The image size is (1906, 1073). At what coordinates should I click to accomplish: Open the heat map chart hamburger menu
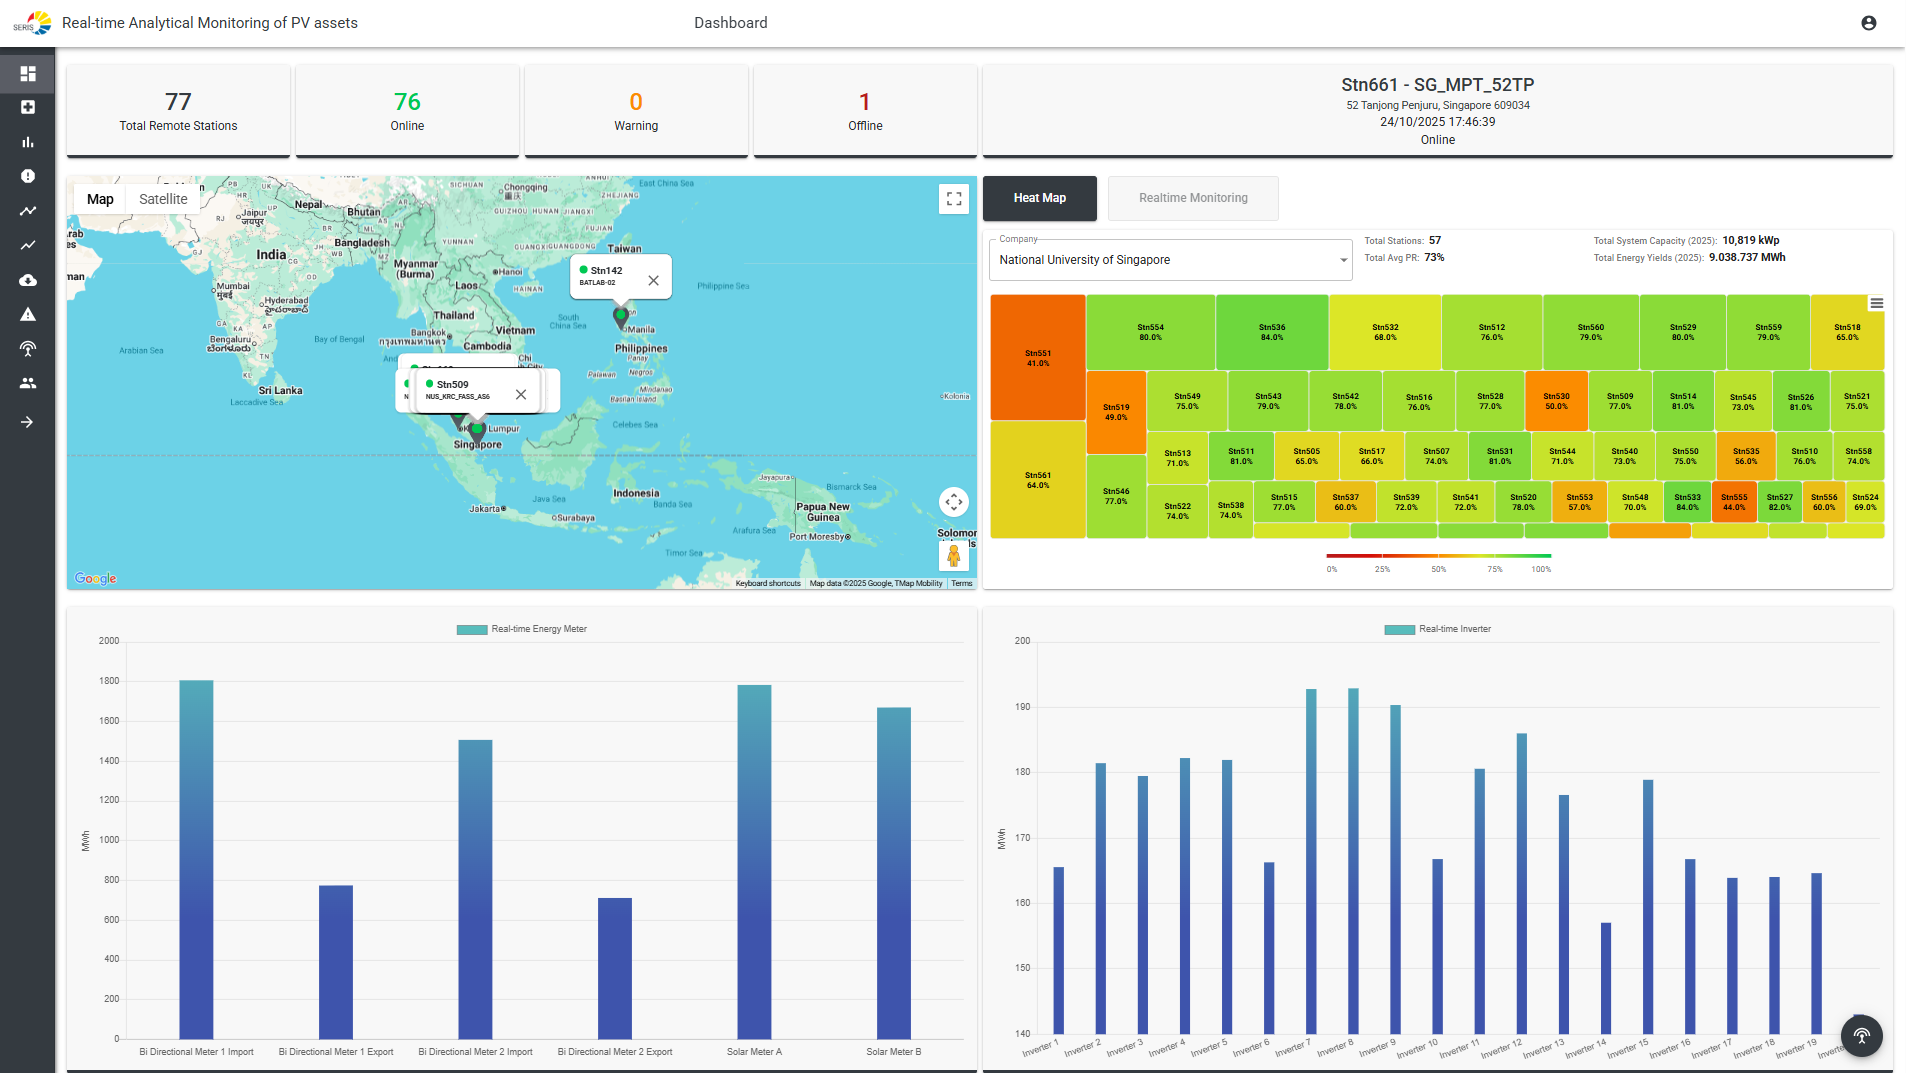1876,303
